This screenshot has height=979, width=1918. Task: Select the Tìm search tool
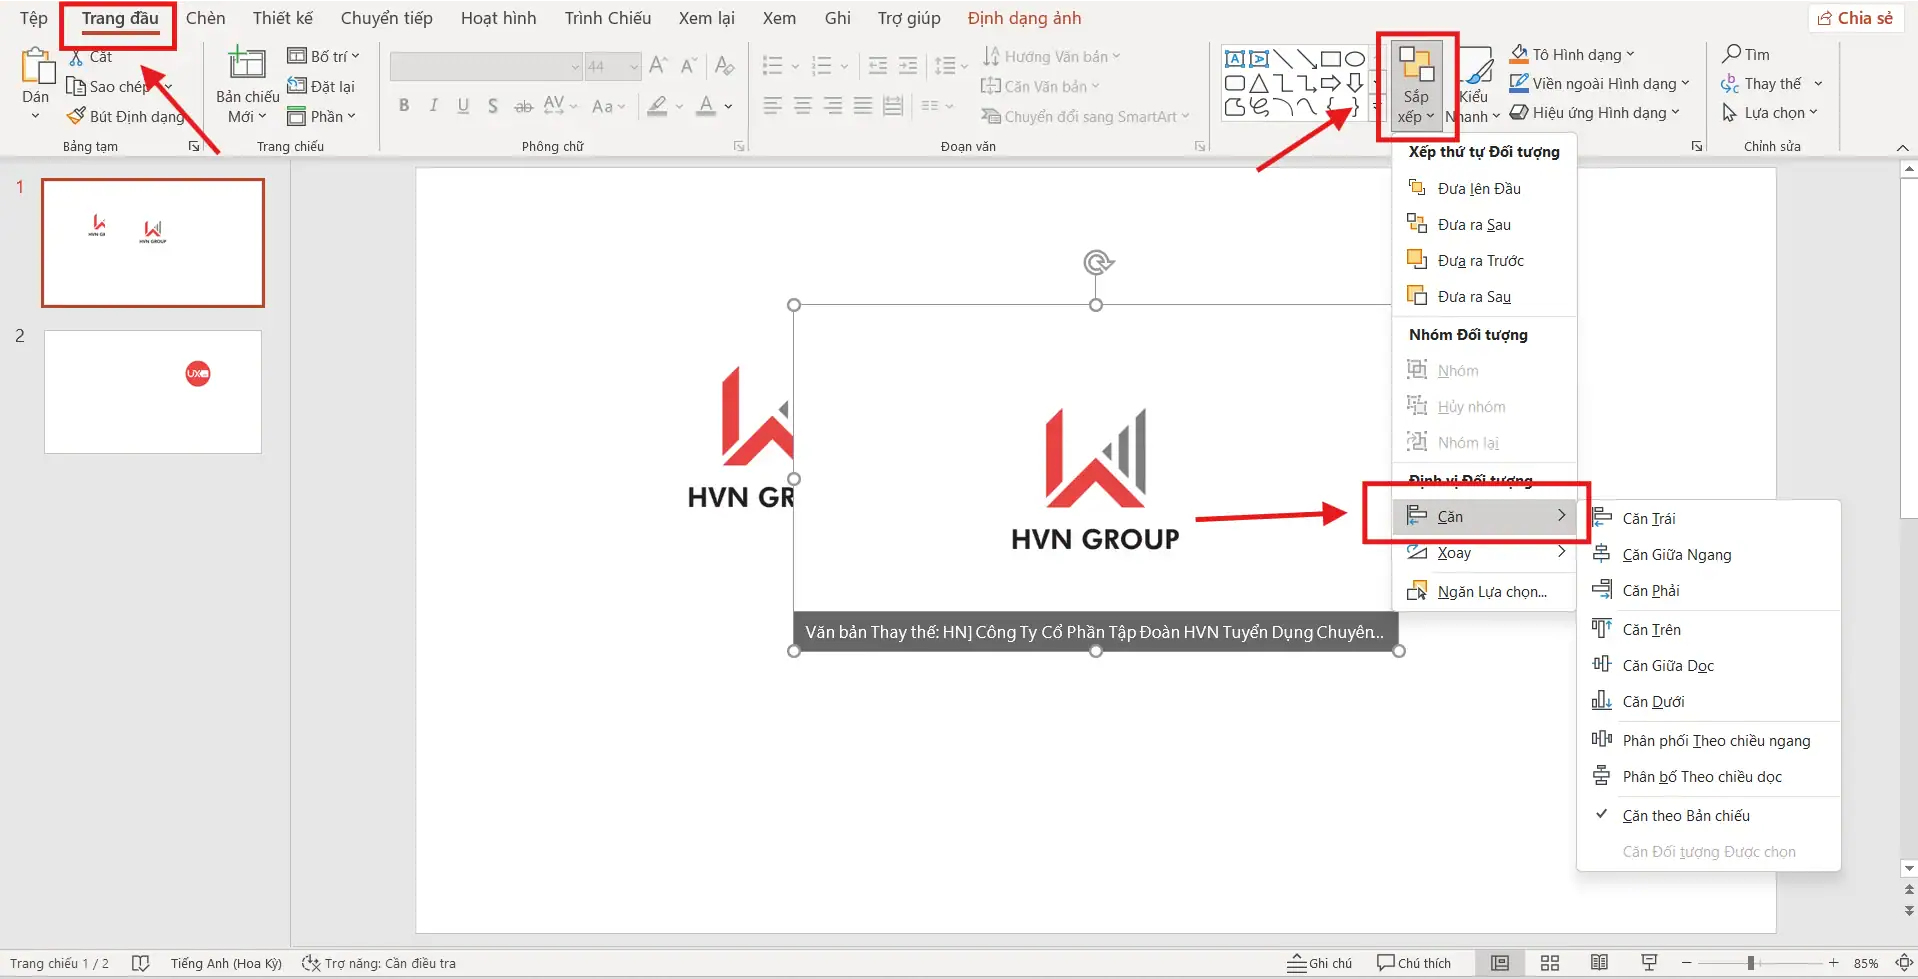[1748, 54]
